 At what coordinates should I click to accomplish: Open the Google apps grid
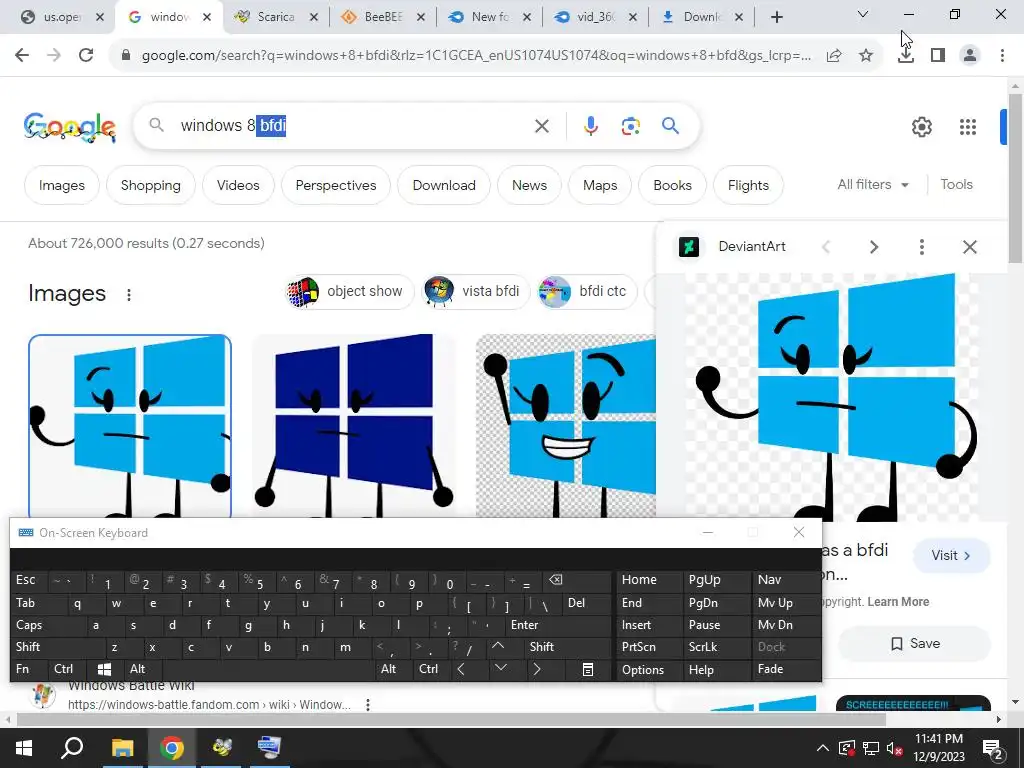[x=968, y=127]
